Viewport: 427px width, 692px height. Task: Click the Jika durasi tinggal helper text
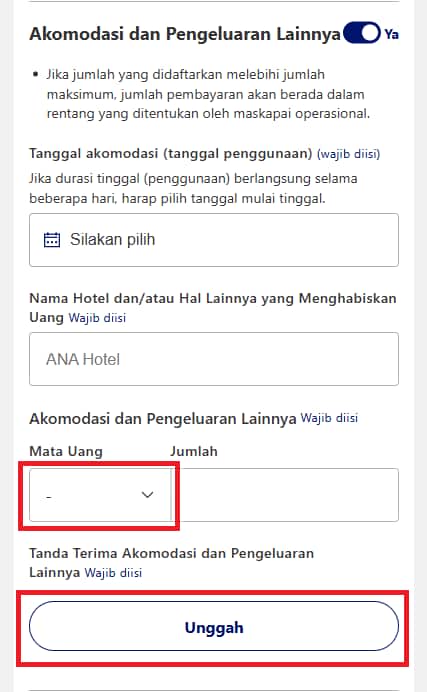[193, 188]
